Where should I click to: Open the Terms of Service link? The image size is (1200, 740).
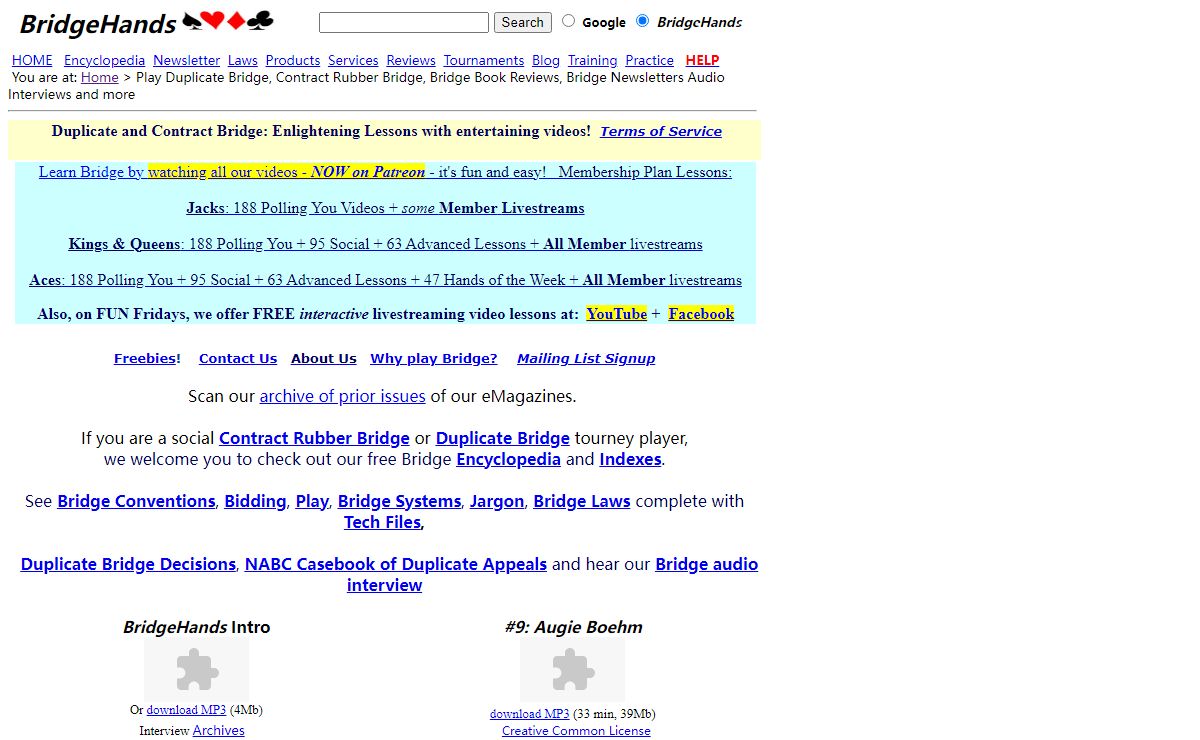point(660,131)
